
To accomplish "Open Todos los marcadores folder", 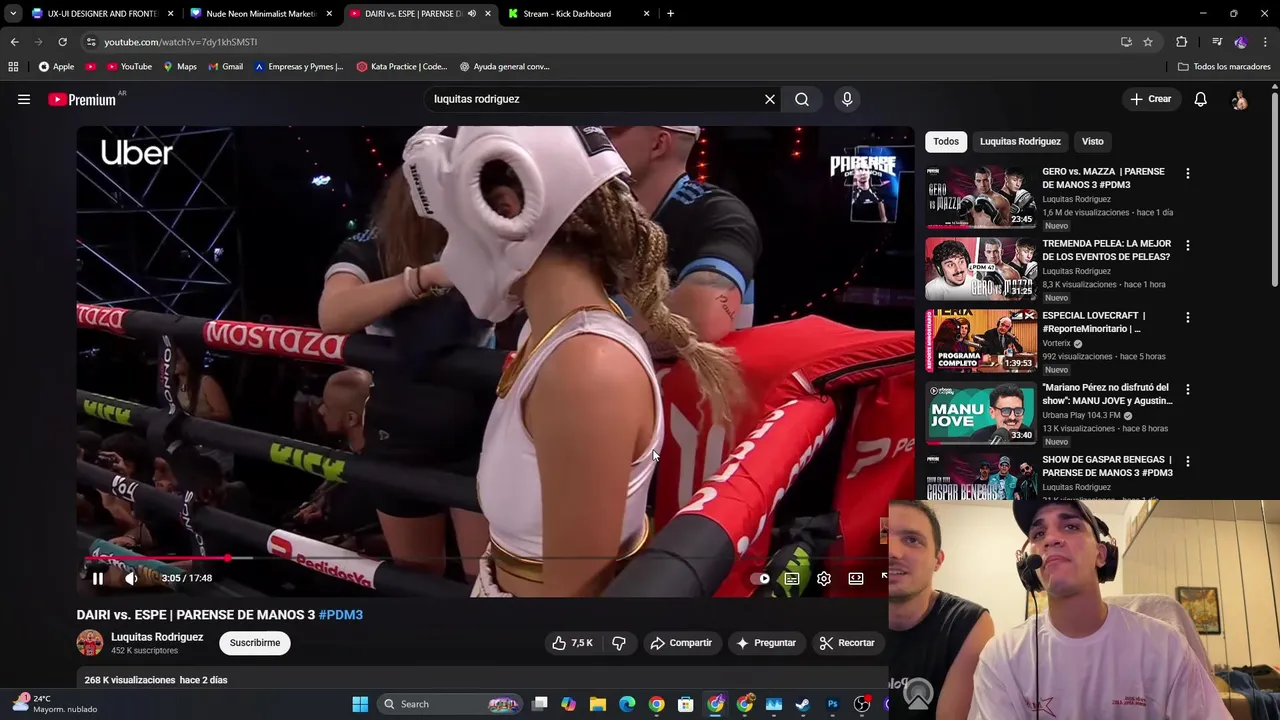I will [1224, 66].
